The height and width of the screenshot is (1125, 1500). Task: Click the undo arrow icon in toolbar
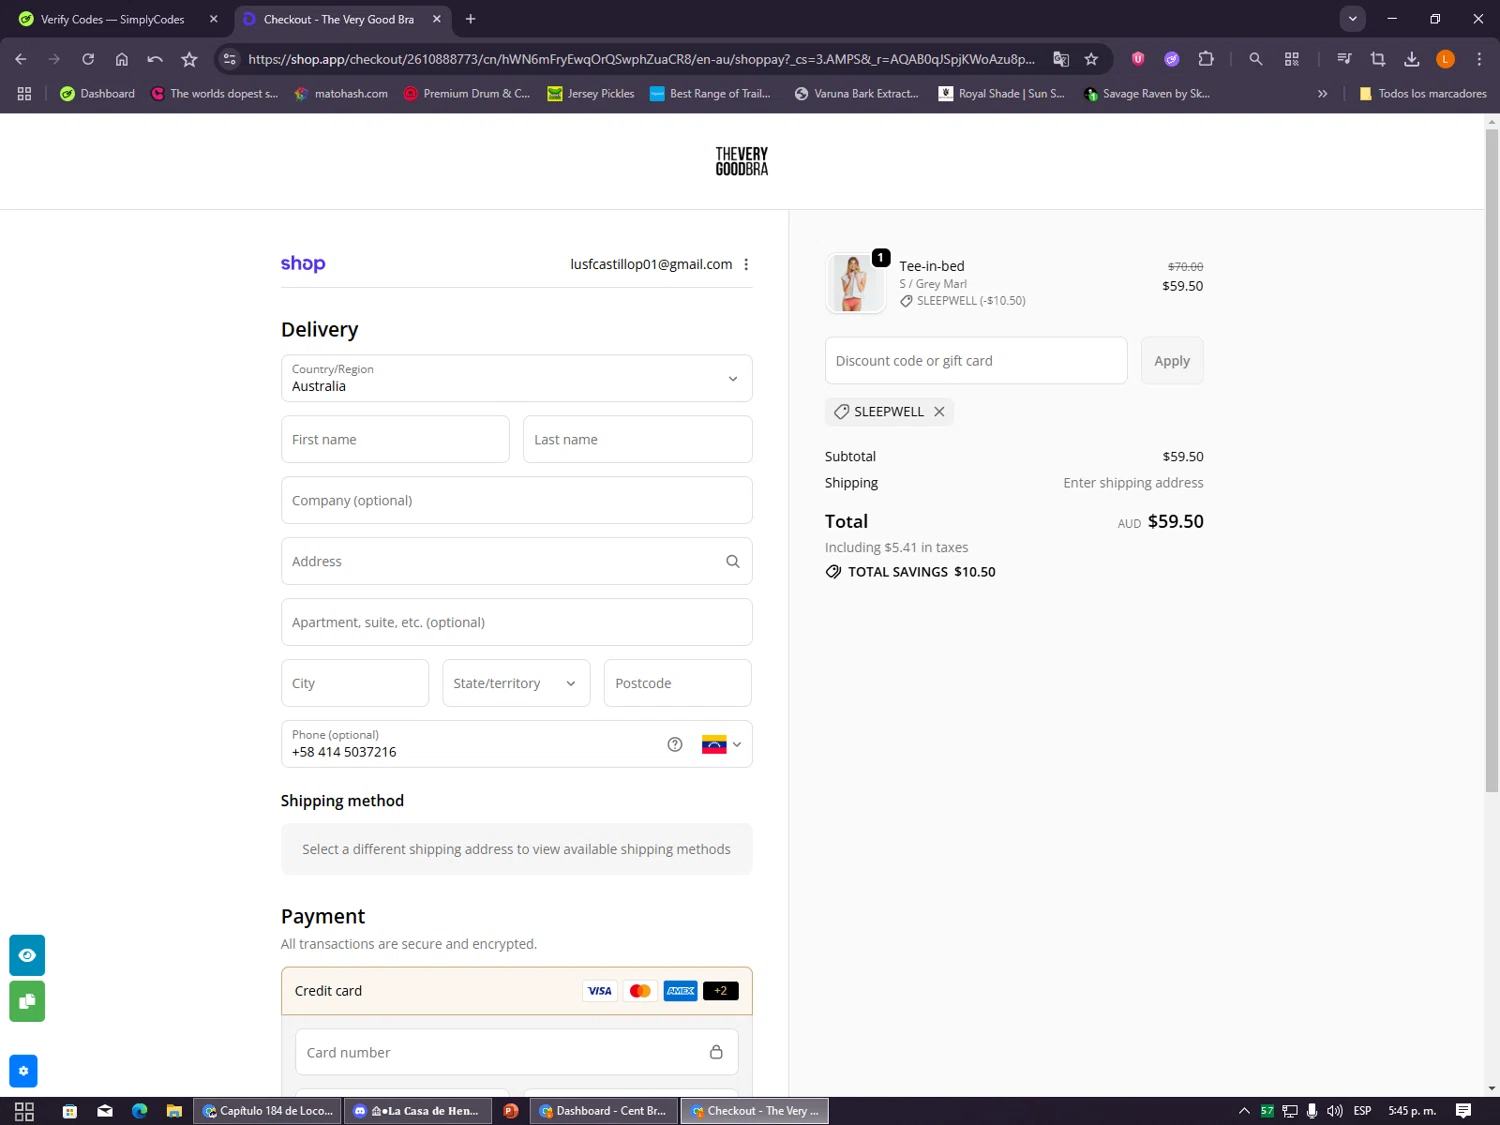[155, 59]
